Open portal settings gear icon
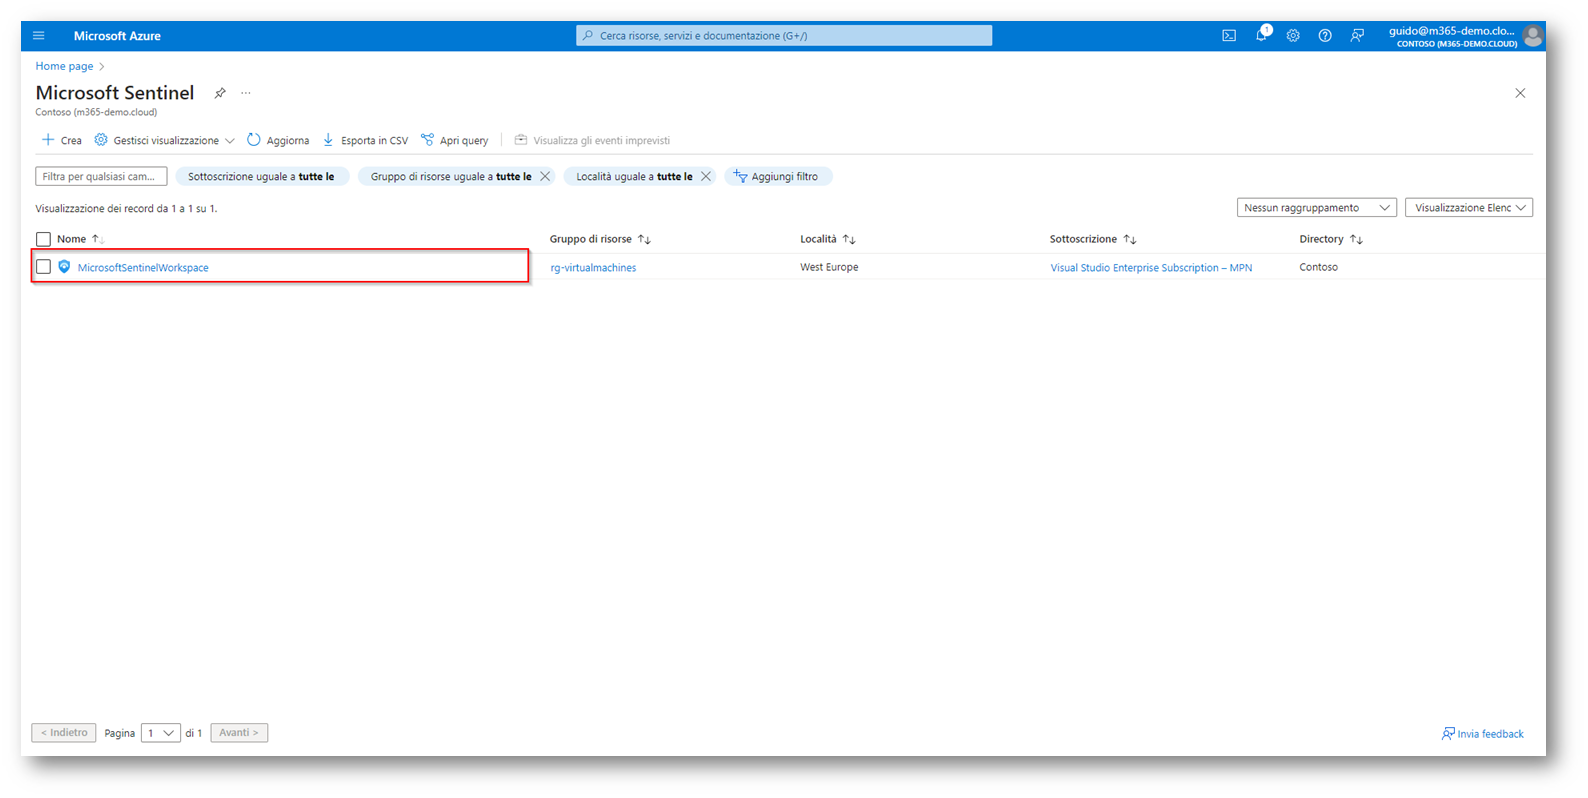Image resolution: width=1588 pixels, height=798 pixels. (1293, 36)
